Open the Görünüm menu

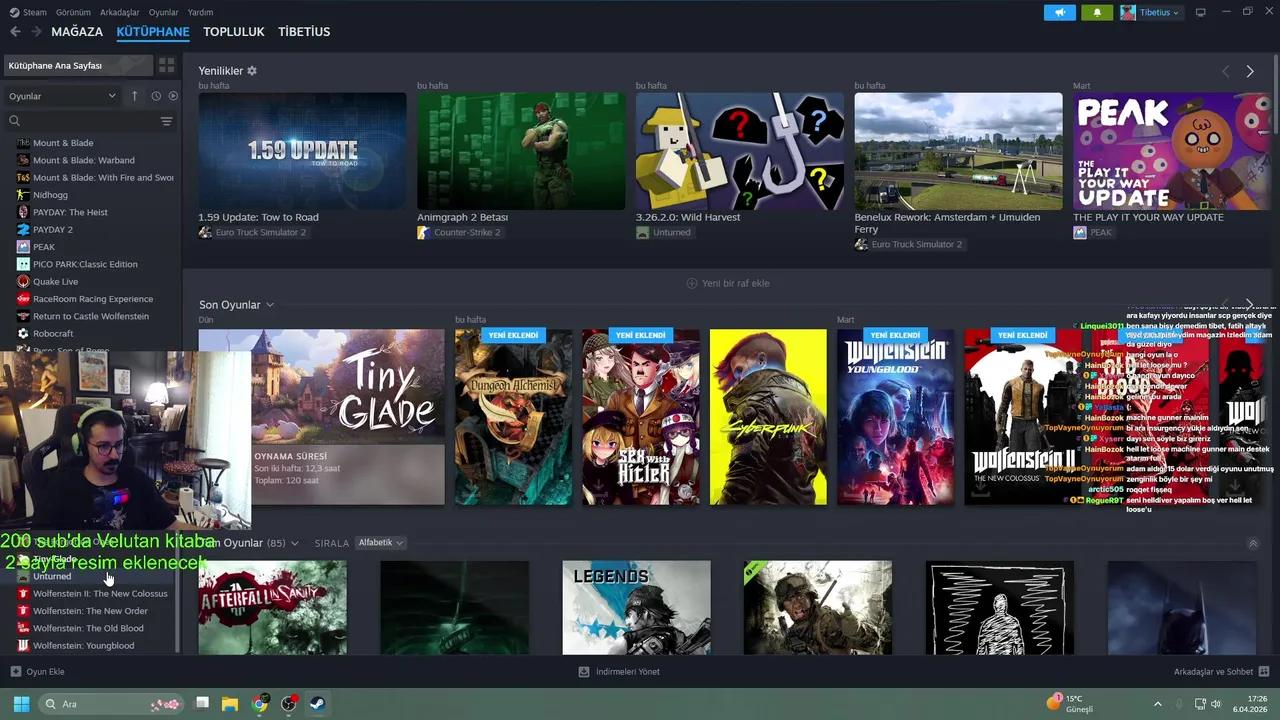(x=73, y=12)
